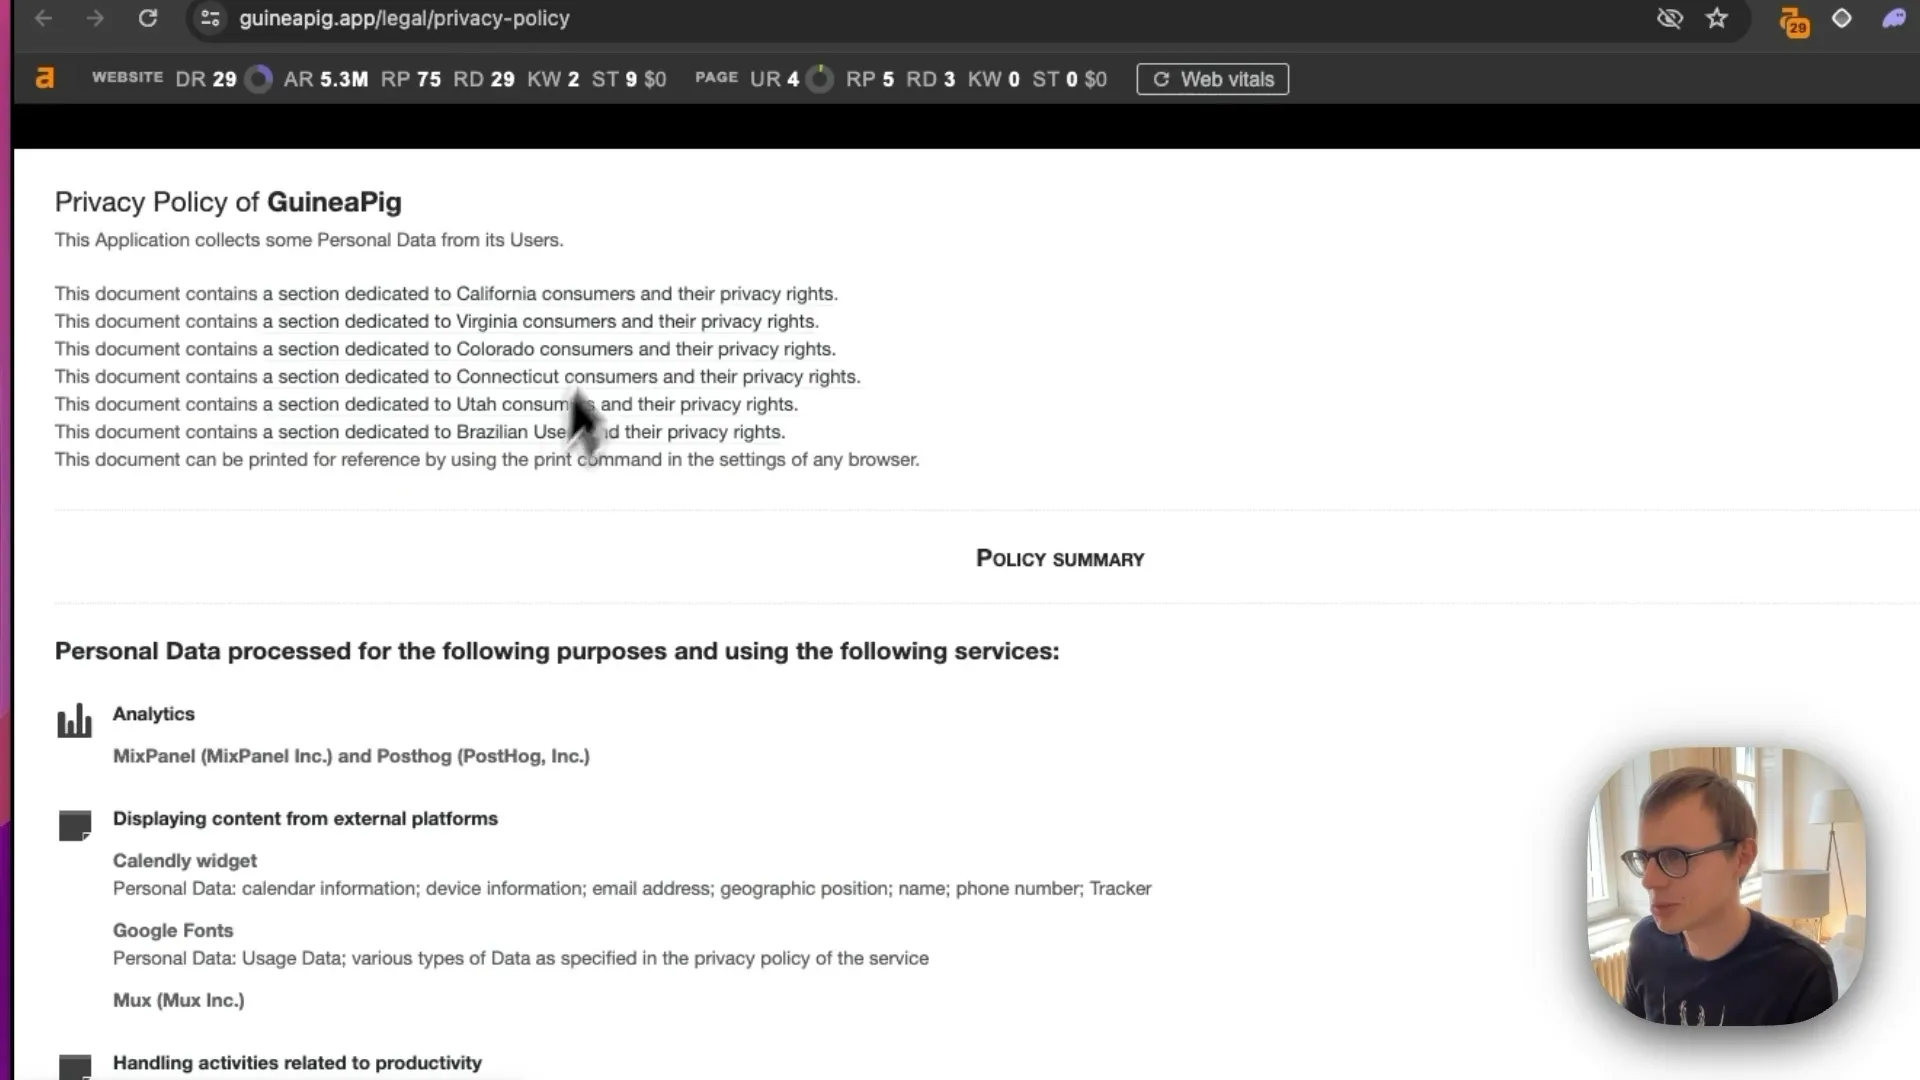Open the diamond-shaped extension icon
1920x1080 pixels.
[1841, 19]
